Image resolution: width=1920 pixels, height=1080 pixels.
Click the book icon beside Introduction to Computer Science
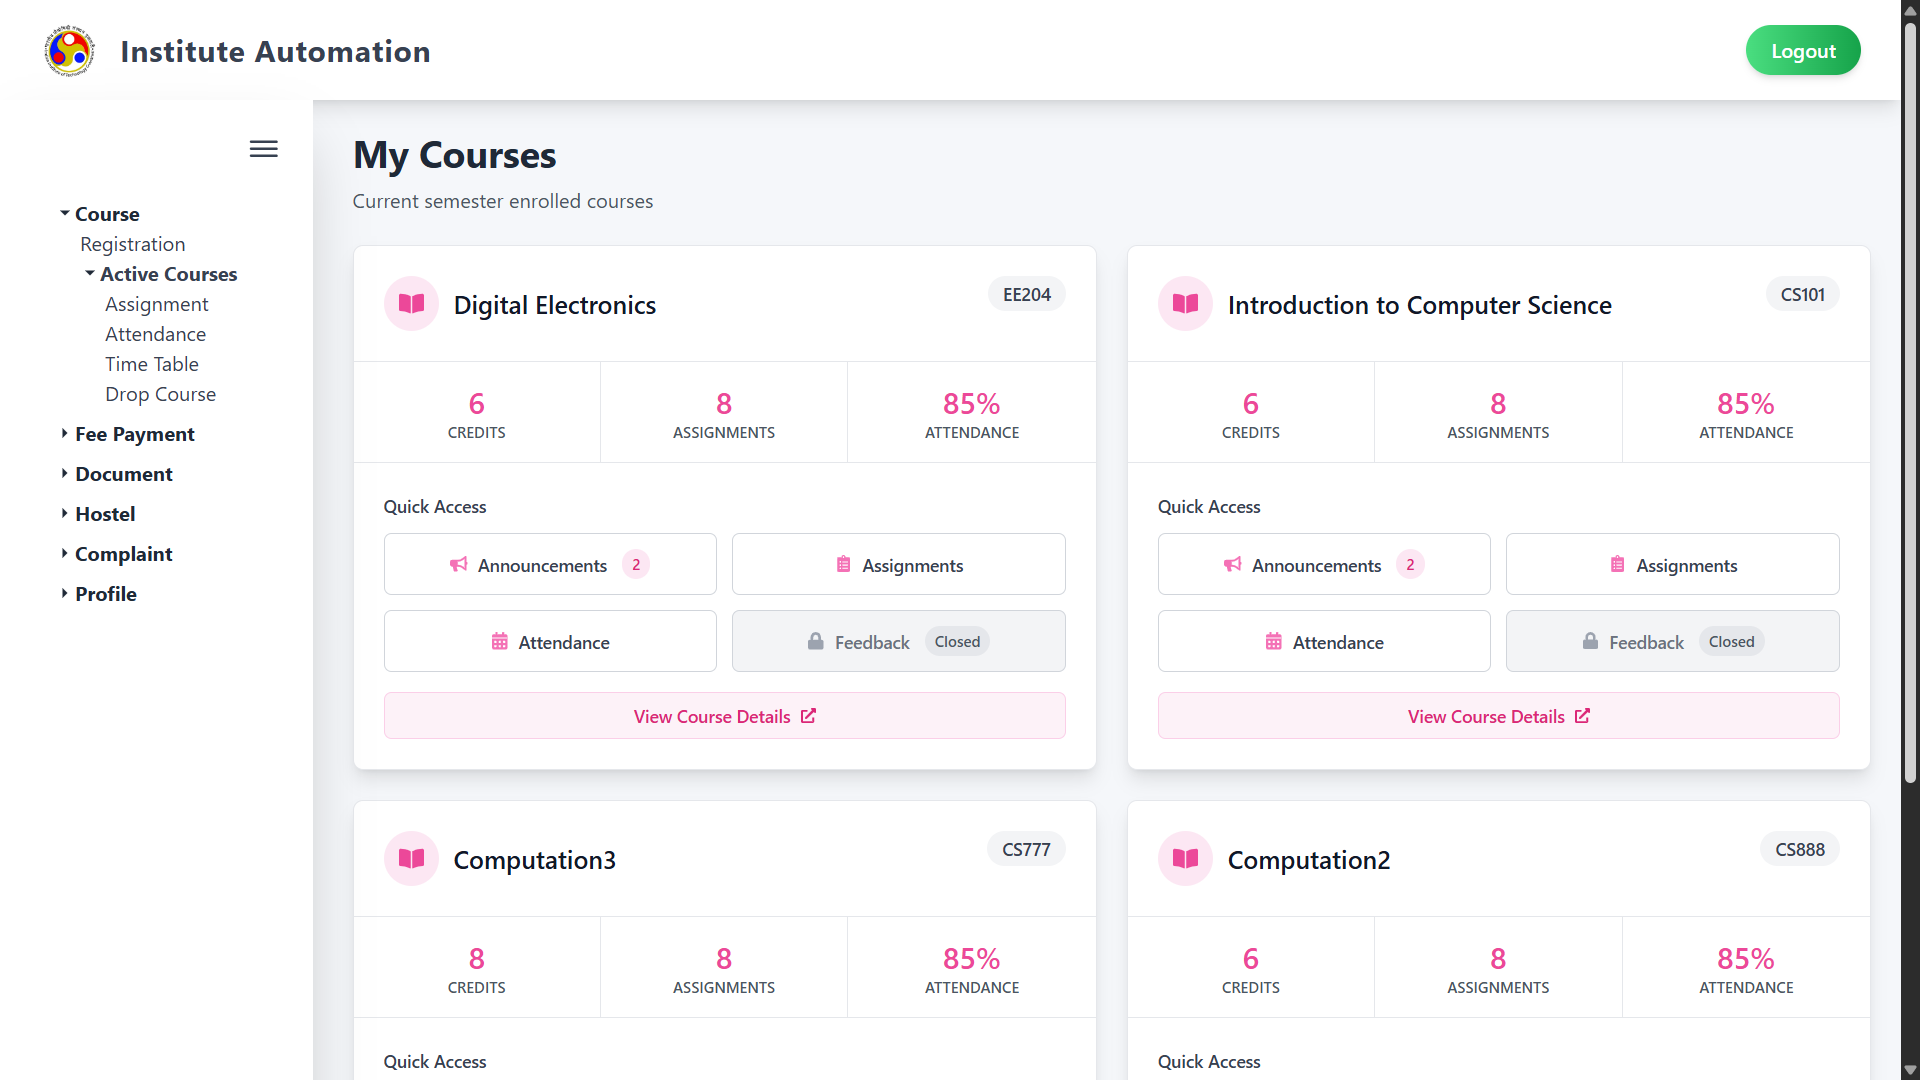(1185, 304)
